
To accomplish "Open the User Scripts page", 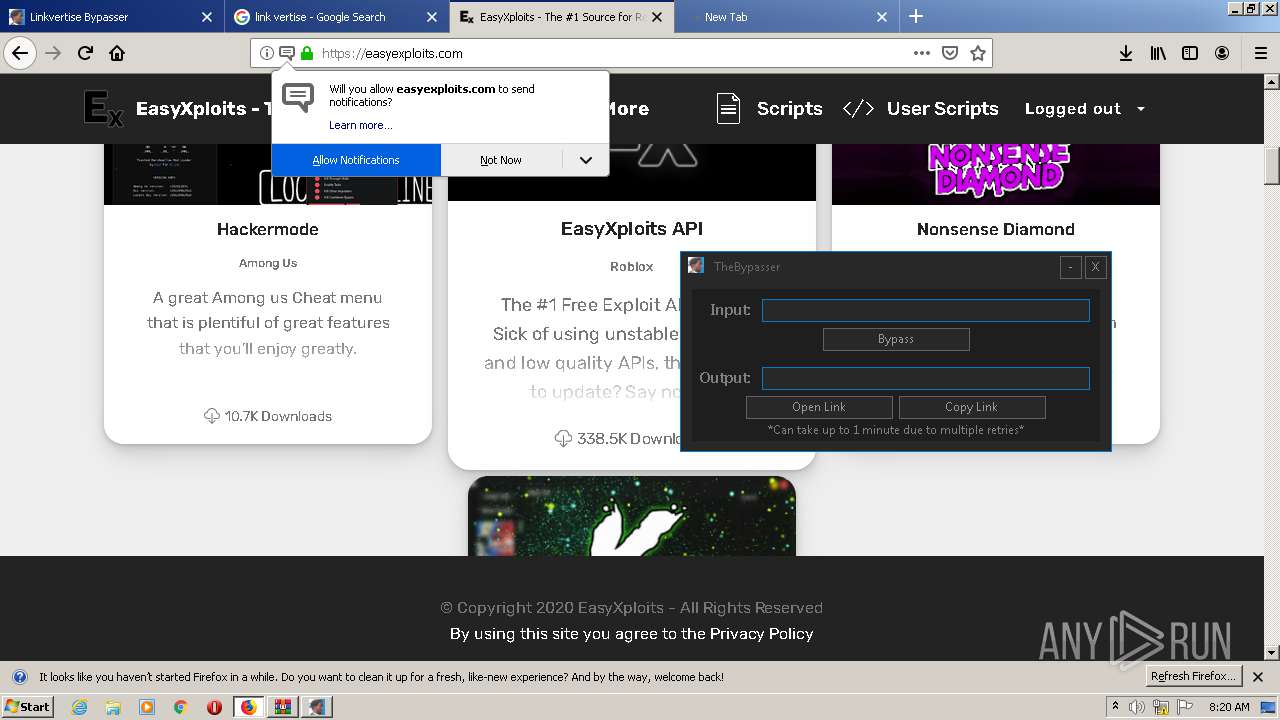I will pyautogui.click(x=943, y=108).
